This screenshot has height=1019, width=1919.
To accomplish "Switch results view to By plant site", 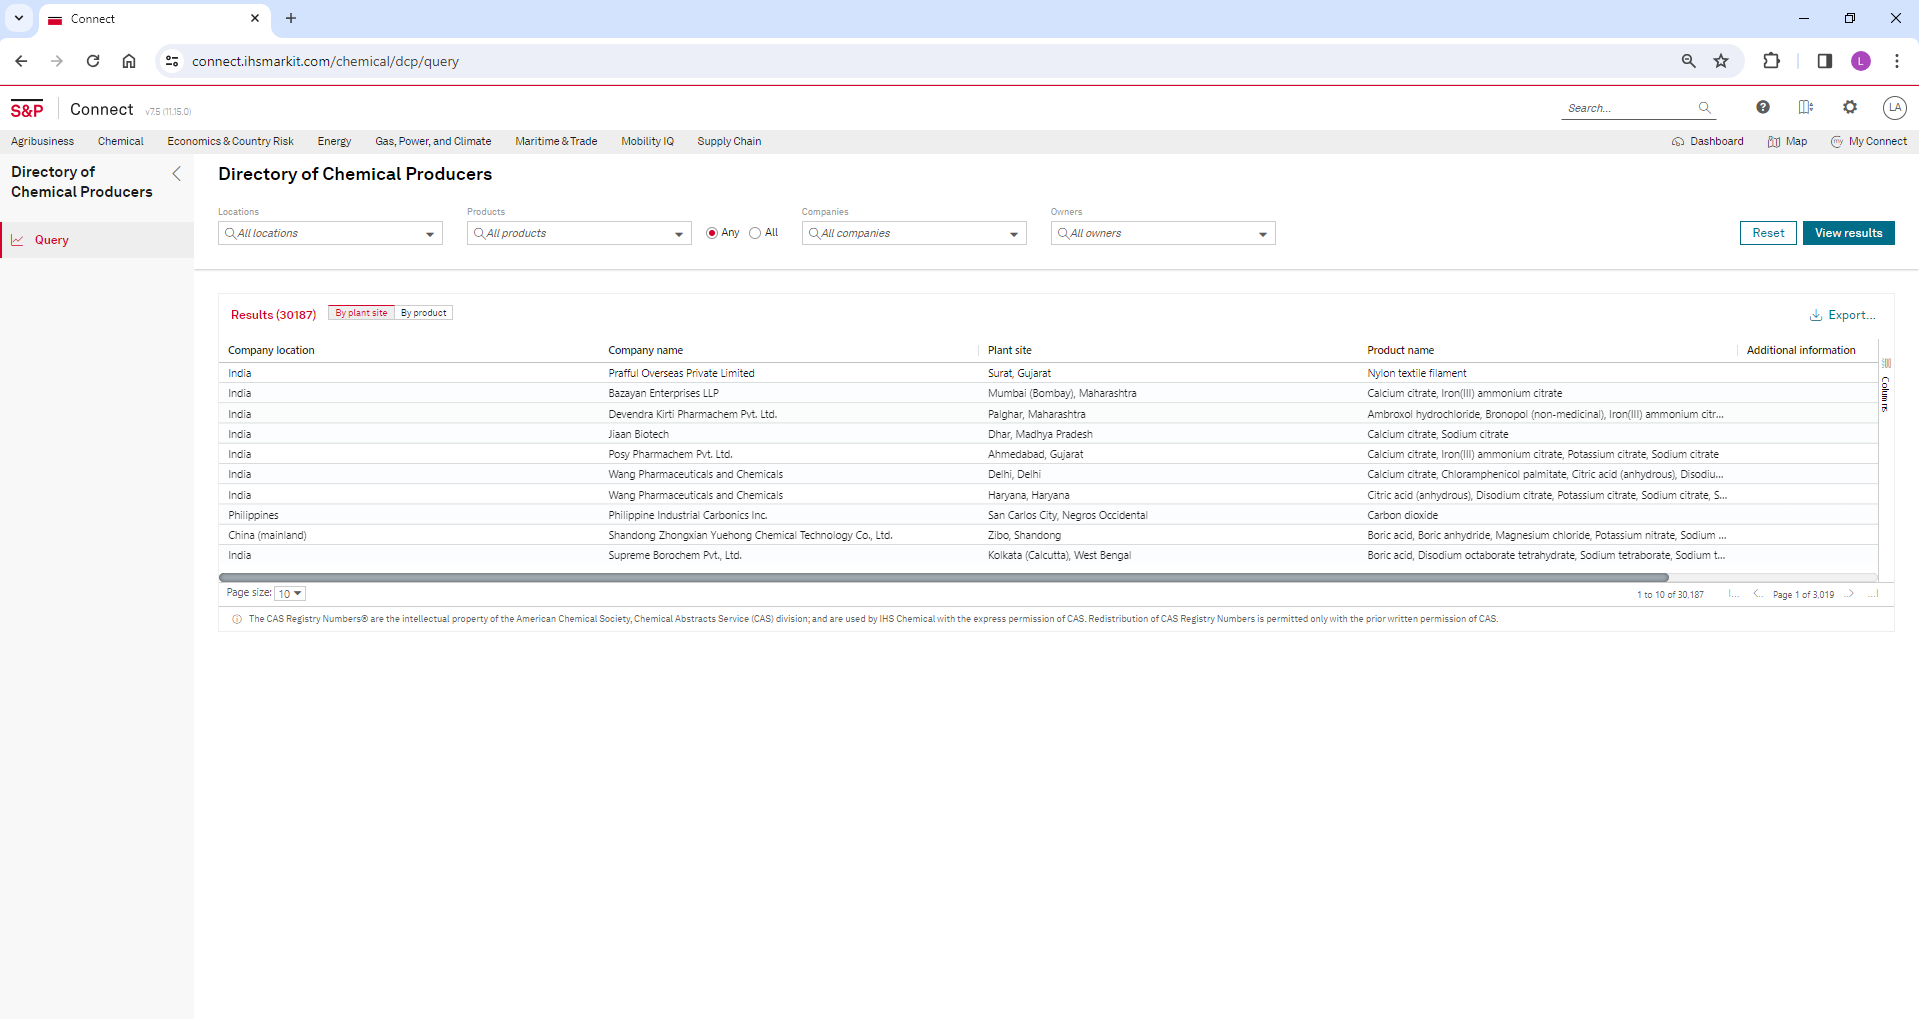I will click(361, 313).
